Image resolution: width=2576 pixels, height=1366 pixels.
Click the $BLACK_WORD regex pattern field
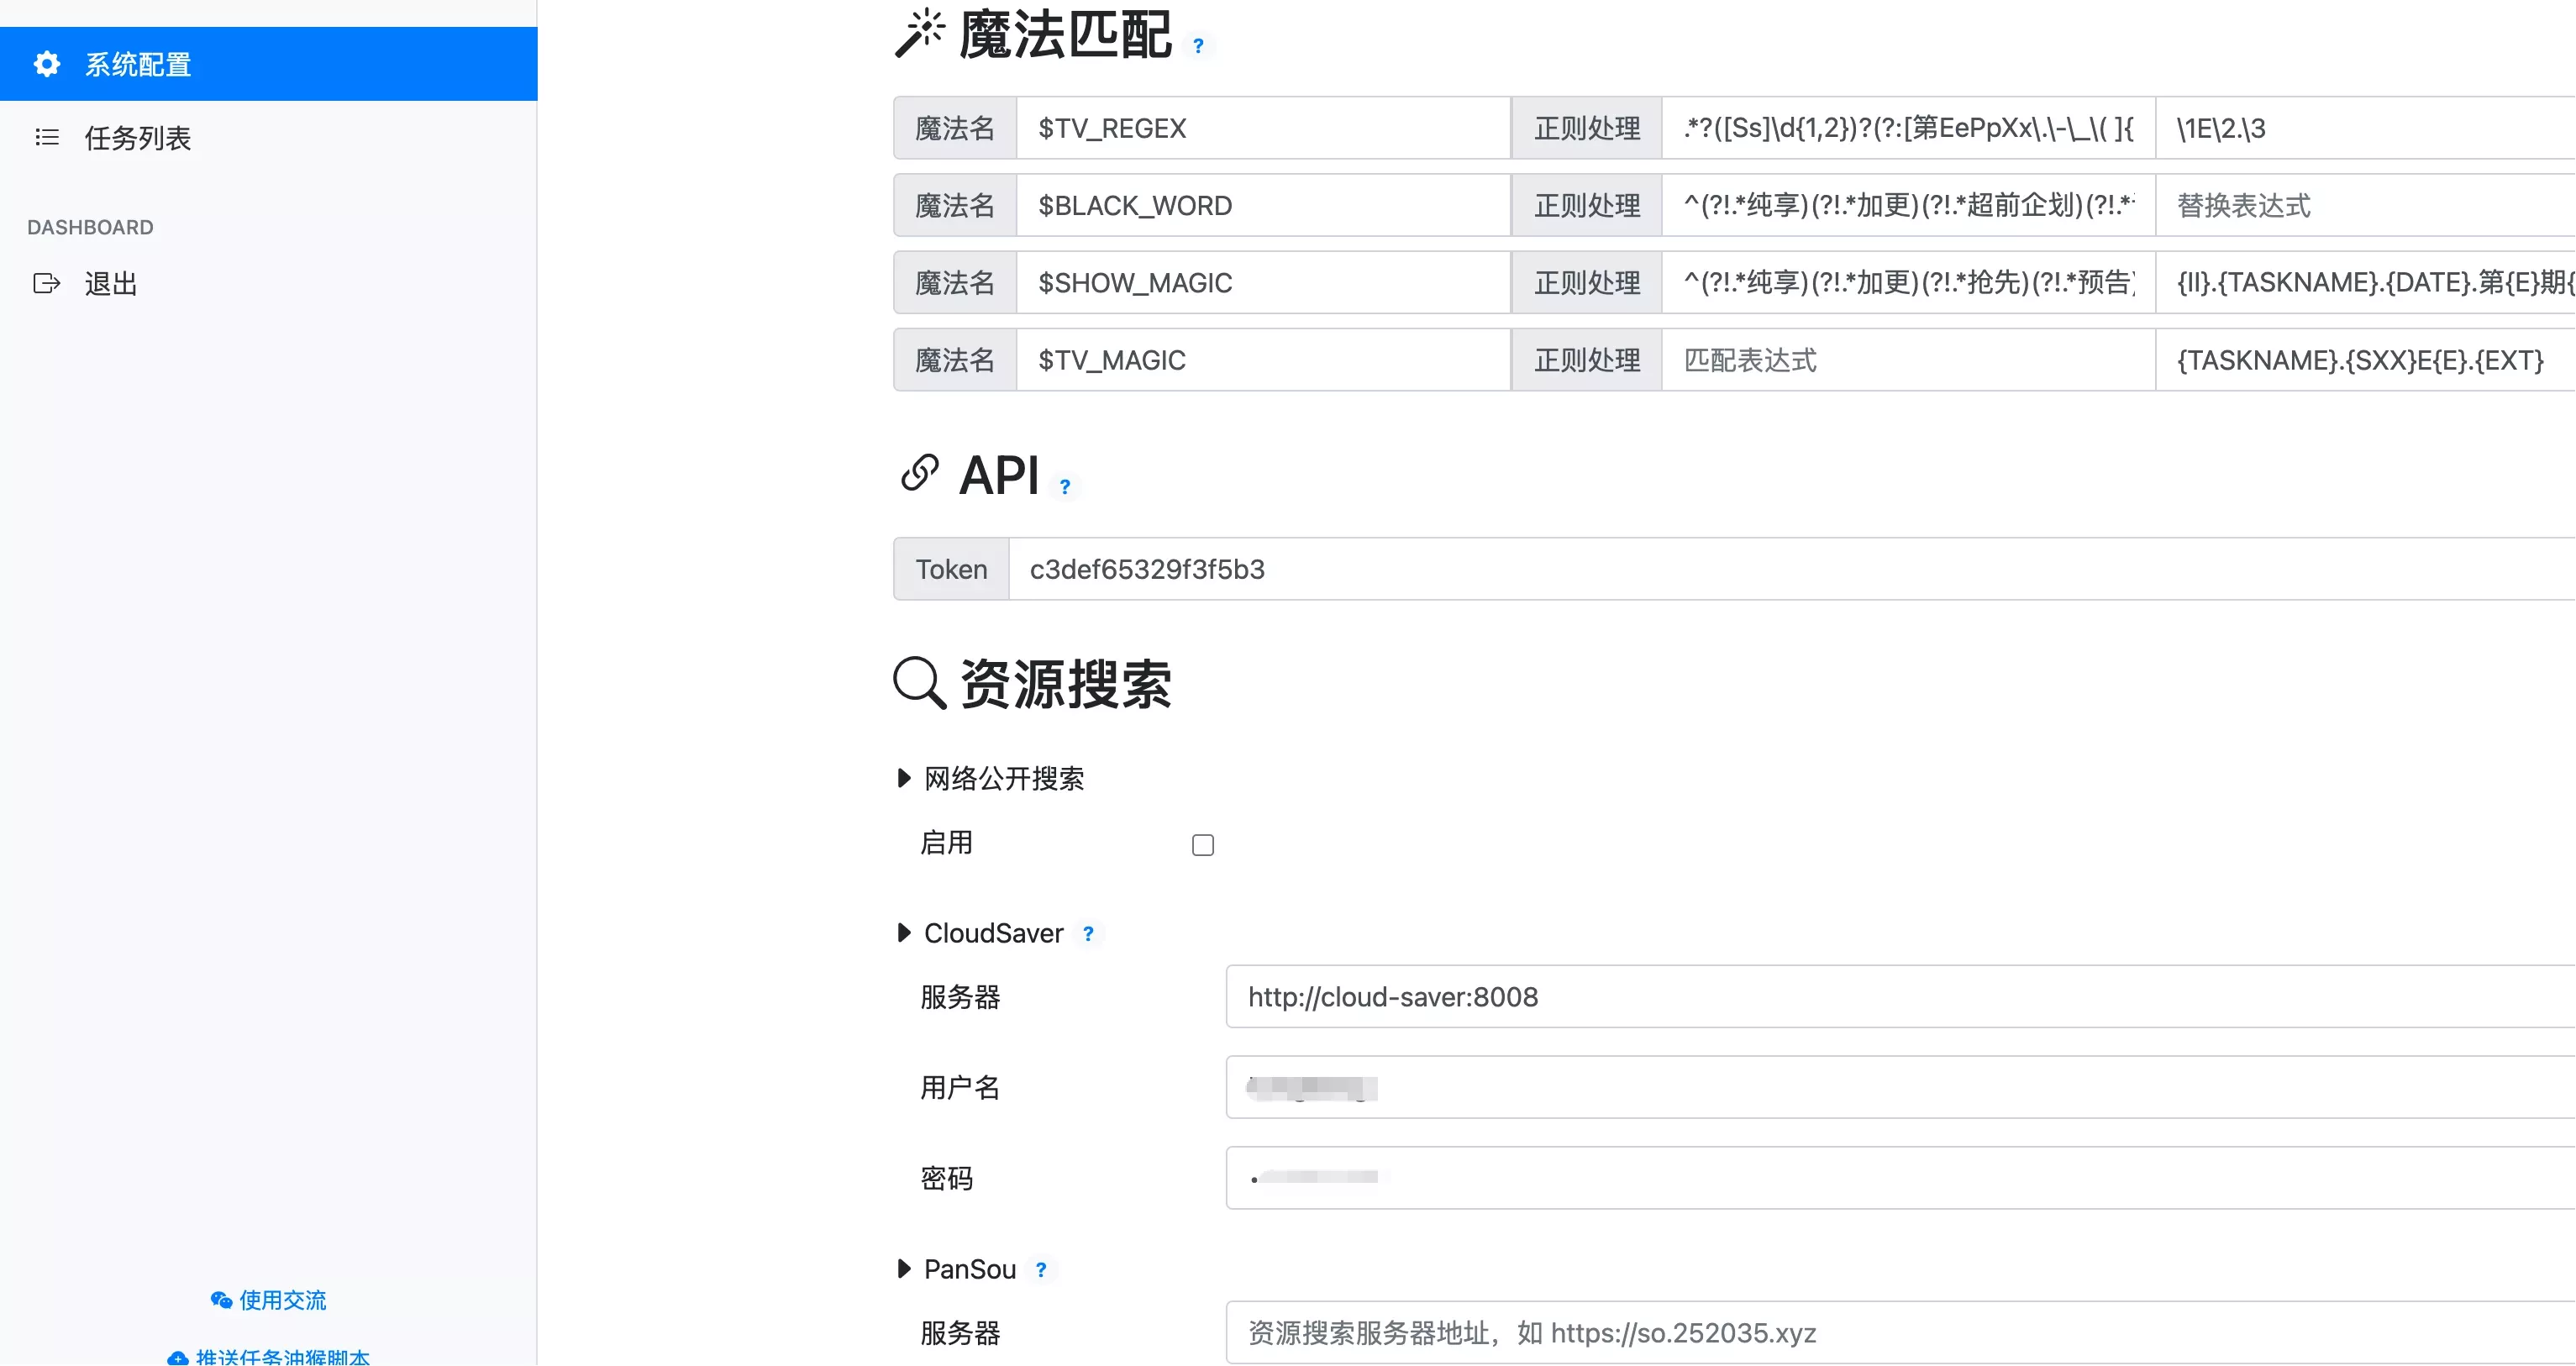point(1908,205)
